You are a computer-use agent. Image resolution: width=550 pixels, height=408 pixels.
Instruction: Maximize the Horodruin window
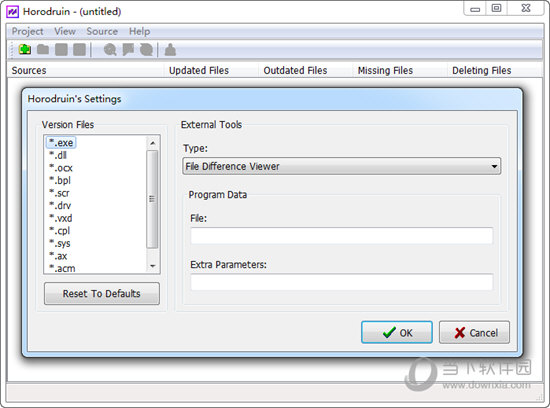[496, 8]
